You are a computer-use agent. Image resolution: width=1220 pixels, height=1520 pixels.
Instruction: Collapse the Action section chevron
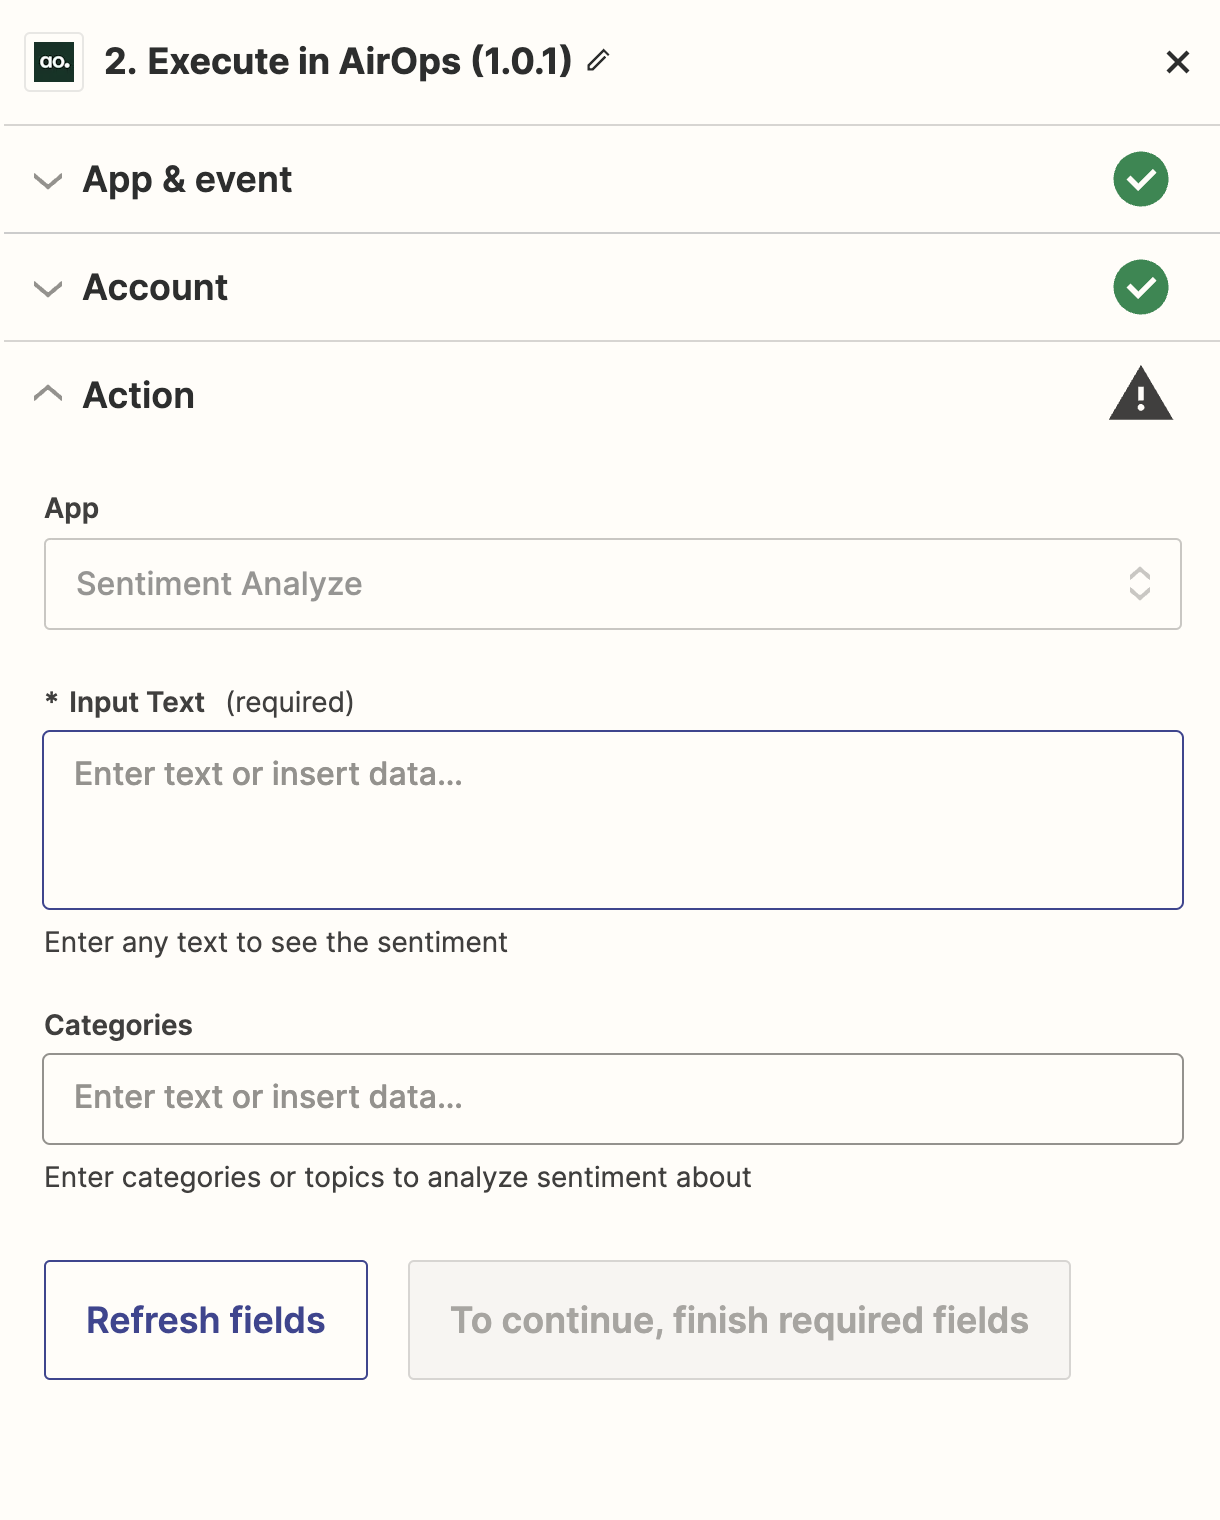tap(48, 394)
